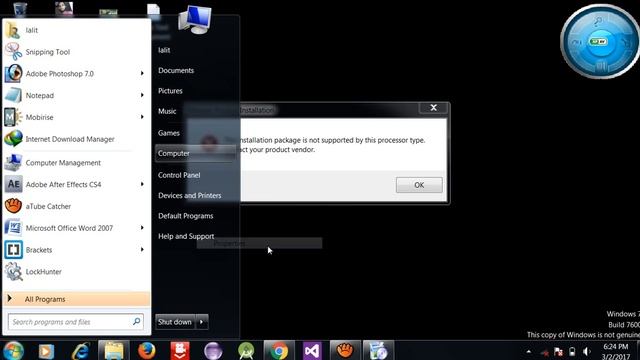Open the Windows Start orb

[x=13, y=351]
